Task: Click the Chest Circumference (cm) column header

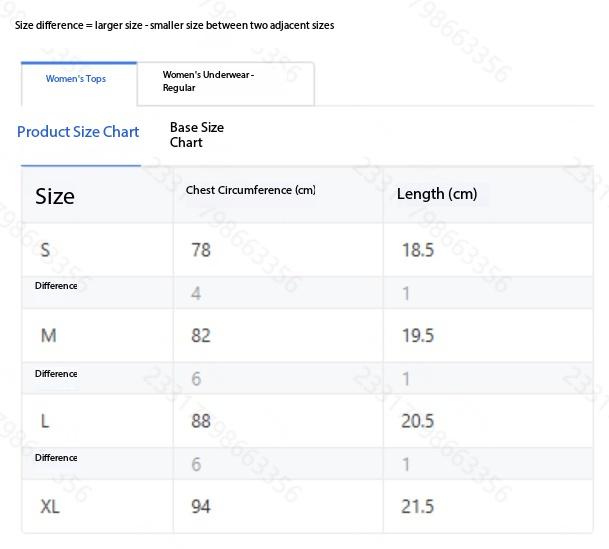Action: pos(250,190)
